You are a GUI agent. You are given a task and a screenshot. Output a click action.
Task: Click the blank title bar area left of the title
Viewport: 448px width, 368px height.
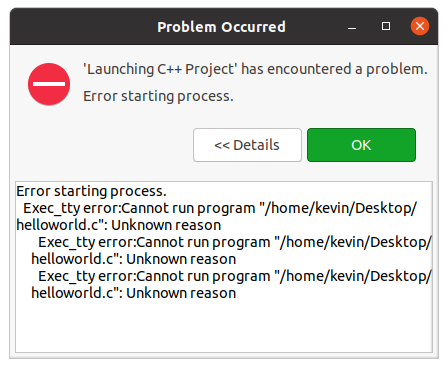[x=83, y=27]
